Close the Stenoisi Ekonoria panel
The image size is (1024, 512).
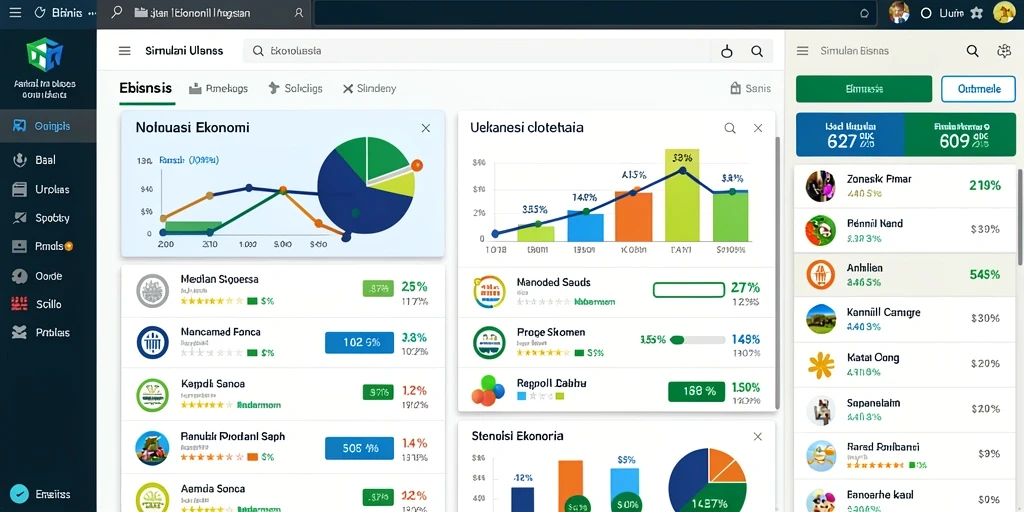[x=758, y=436]
